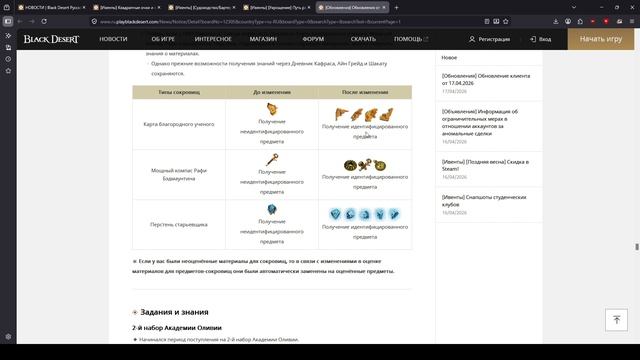Screen dimensions: 640x360
Task: Click the old antiquarian ring item icon
Action: tap(272, 209)
